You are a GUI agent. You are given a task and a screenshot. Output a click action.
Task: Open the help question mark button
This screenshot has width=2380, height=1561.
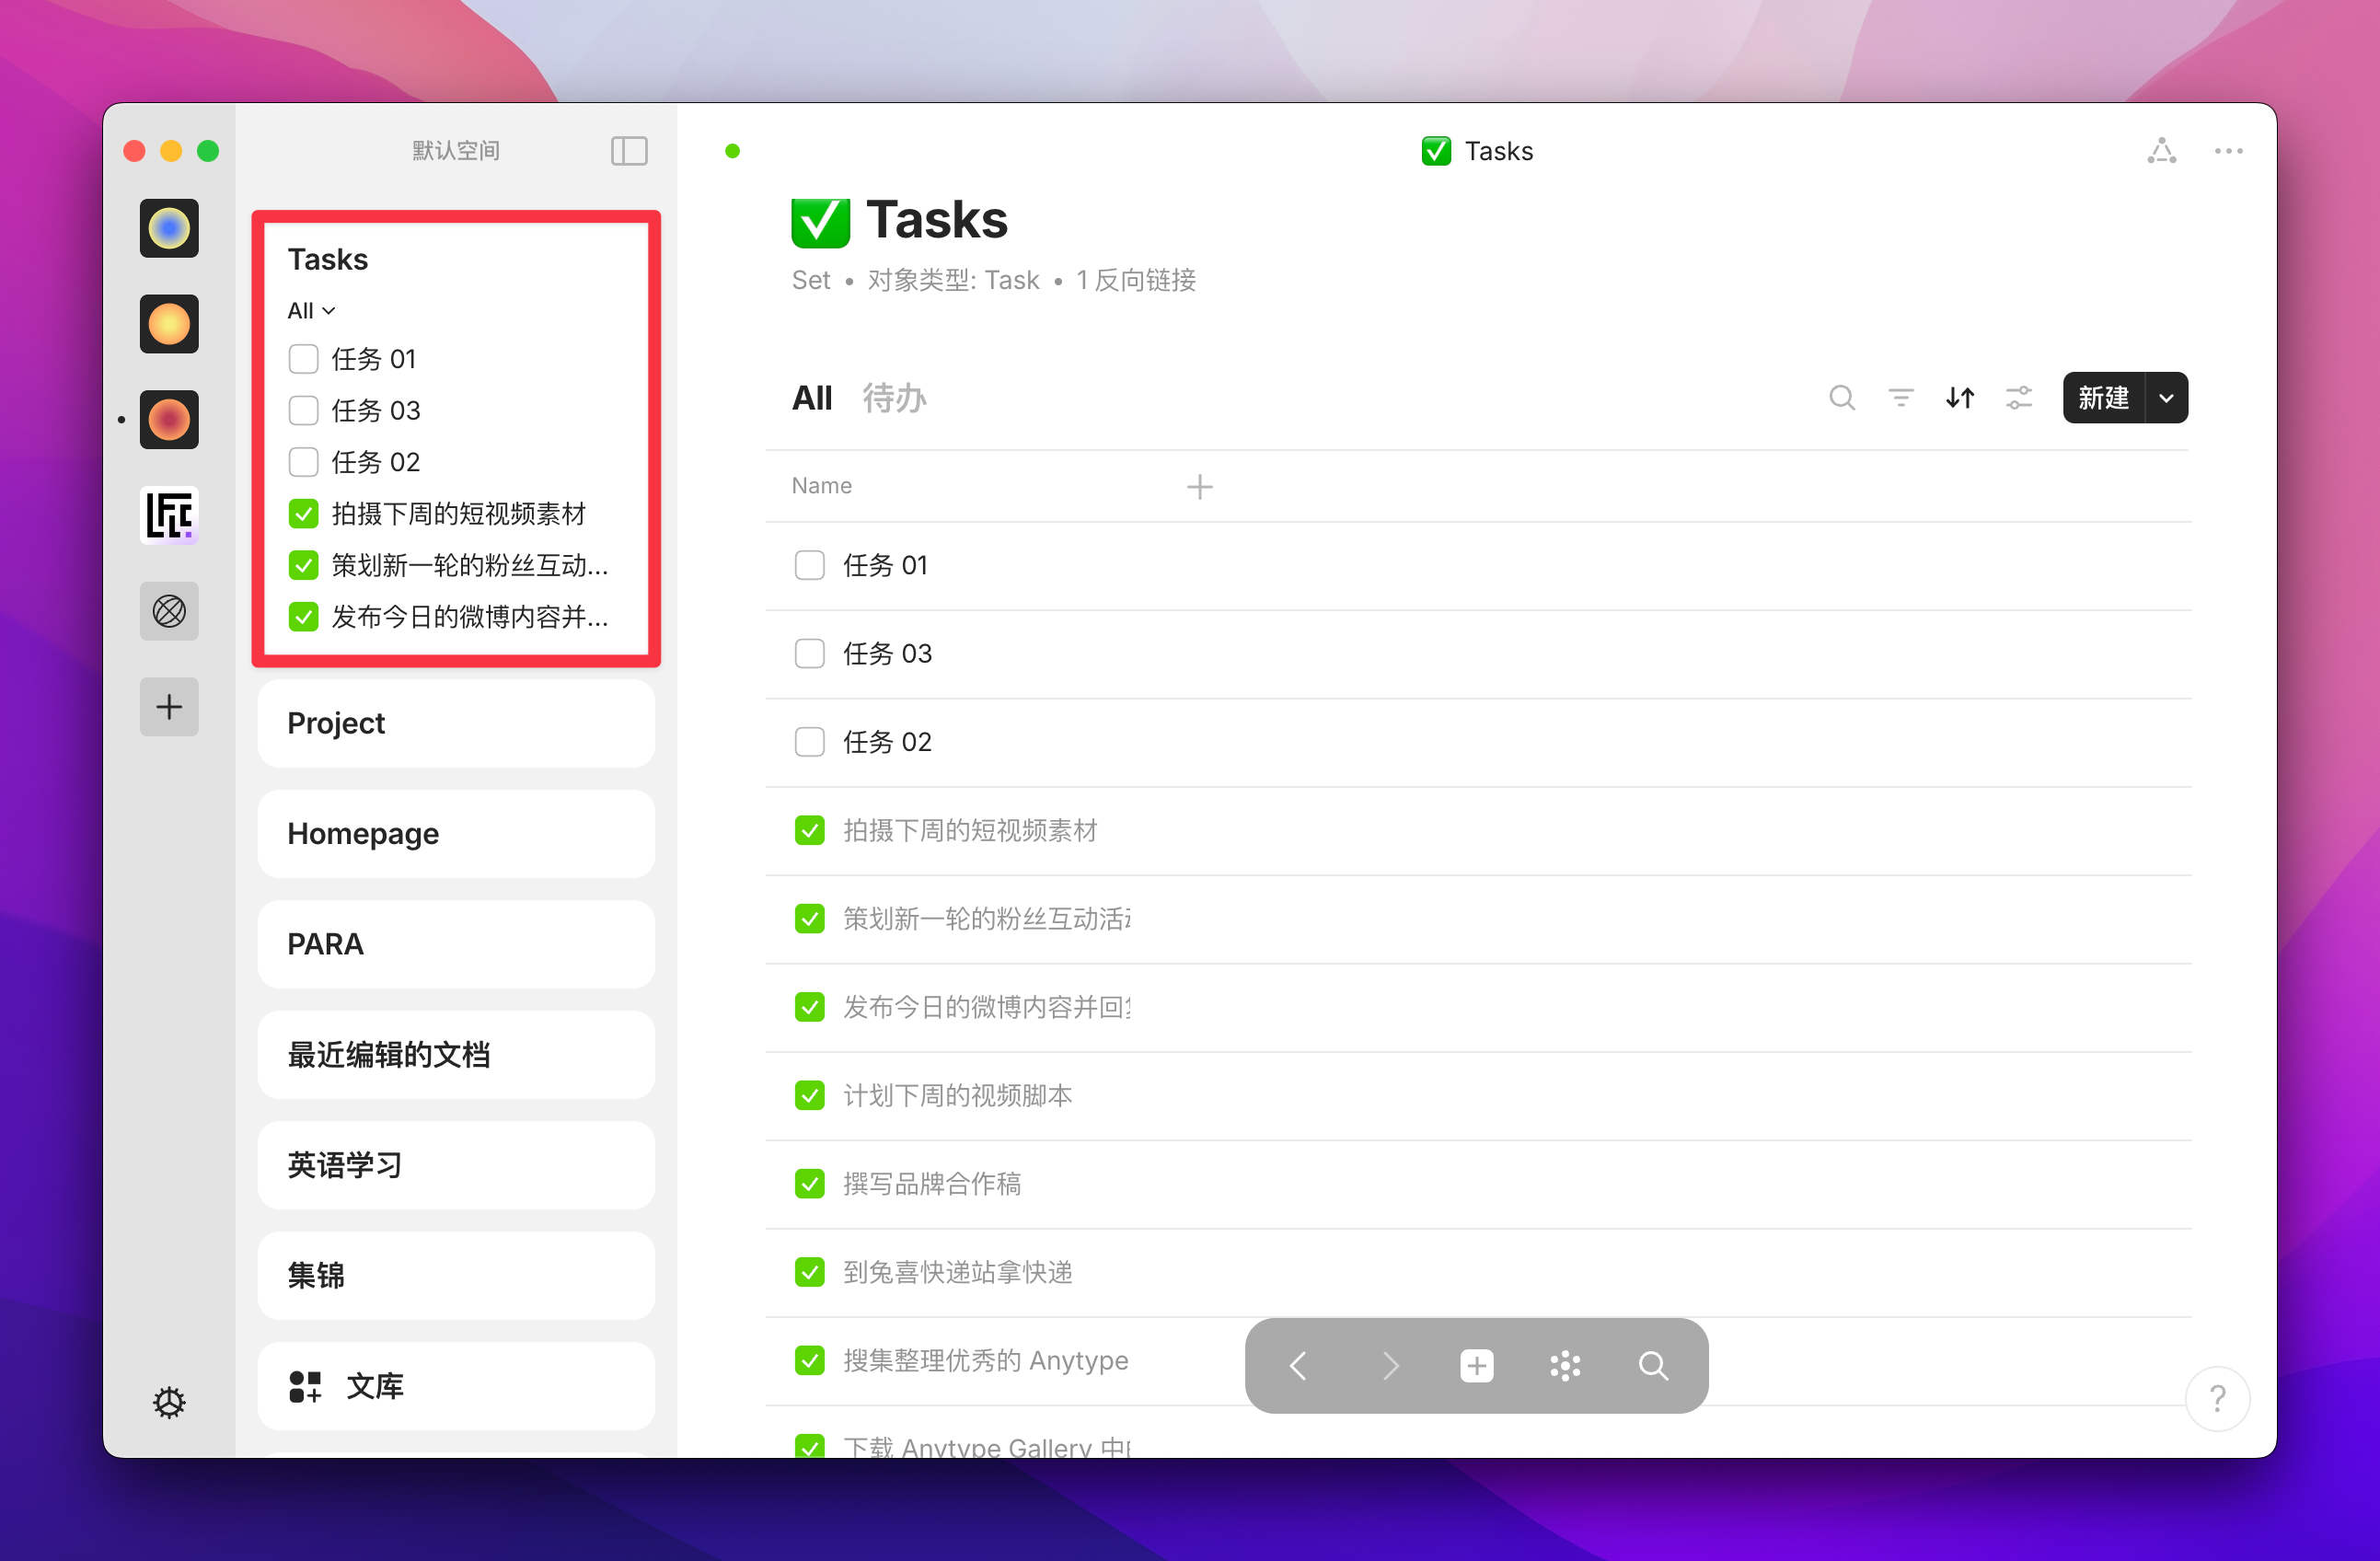click(2217, 1398)
